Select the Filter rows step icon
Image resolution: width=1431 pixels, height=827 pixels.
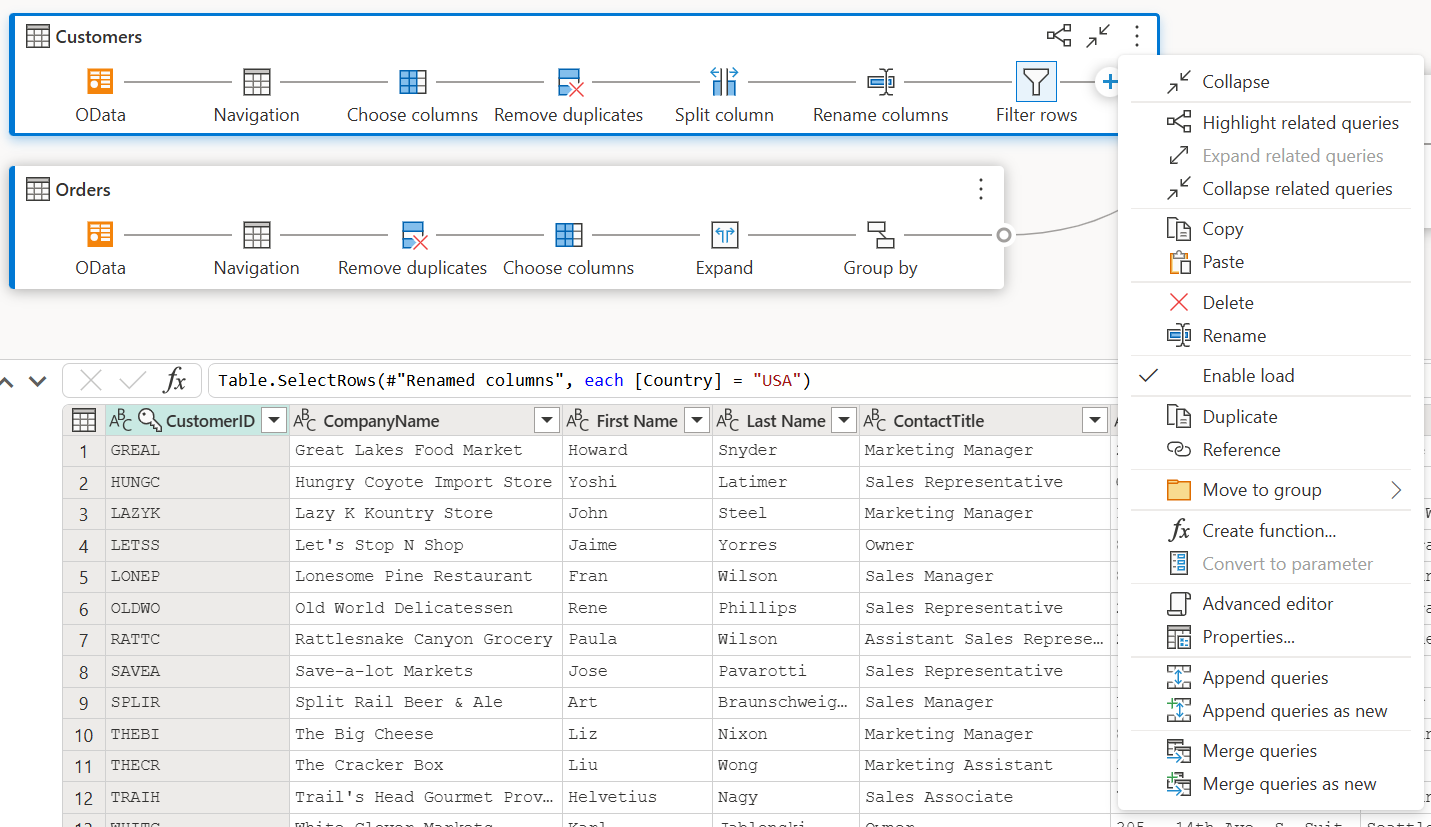[1036, 82]
